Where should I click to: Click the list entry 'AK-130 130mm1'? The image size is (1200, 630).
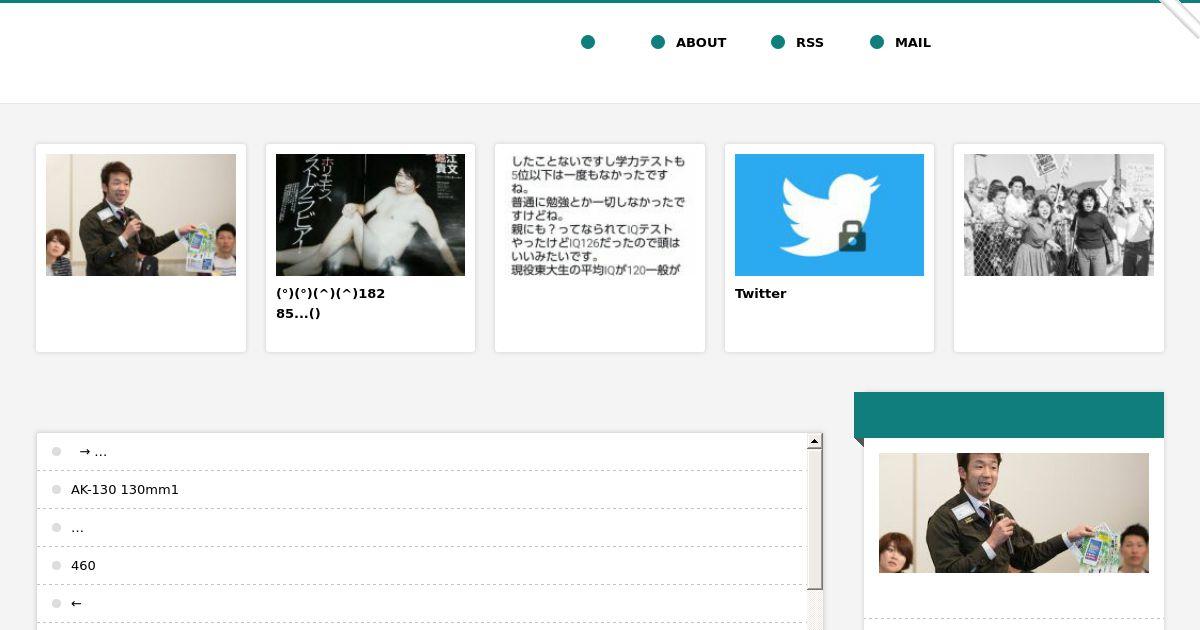(x=125, y=489)
